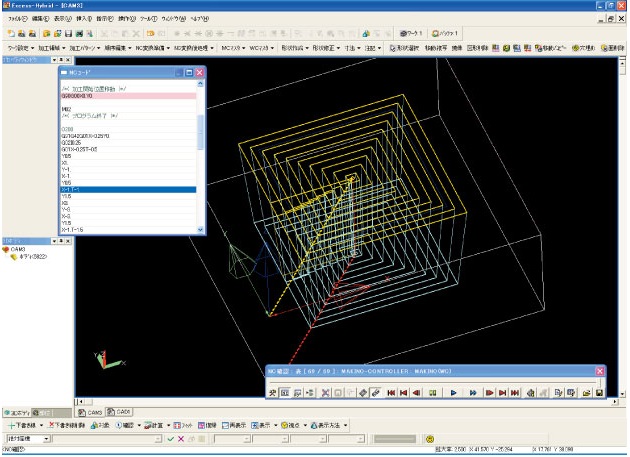Click the yellow smiley icon in bottom bar
The image size is (630, 457).
pos(429,439)
